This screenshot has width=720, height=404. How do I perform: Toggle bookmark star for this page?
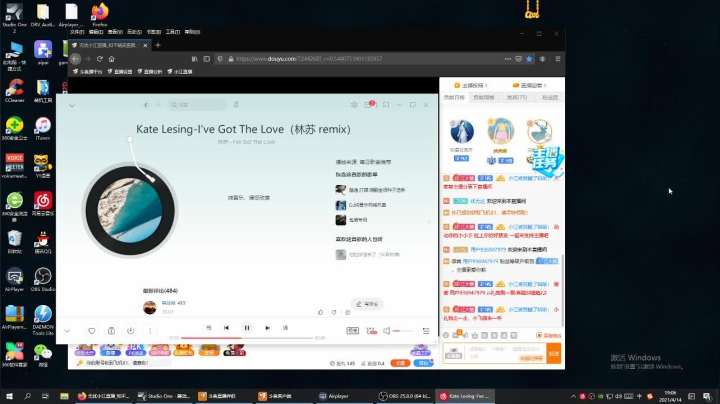(x=529, y=59)
